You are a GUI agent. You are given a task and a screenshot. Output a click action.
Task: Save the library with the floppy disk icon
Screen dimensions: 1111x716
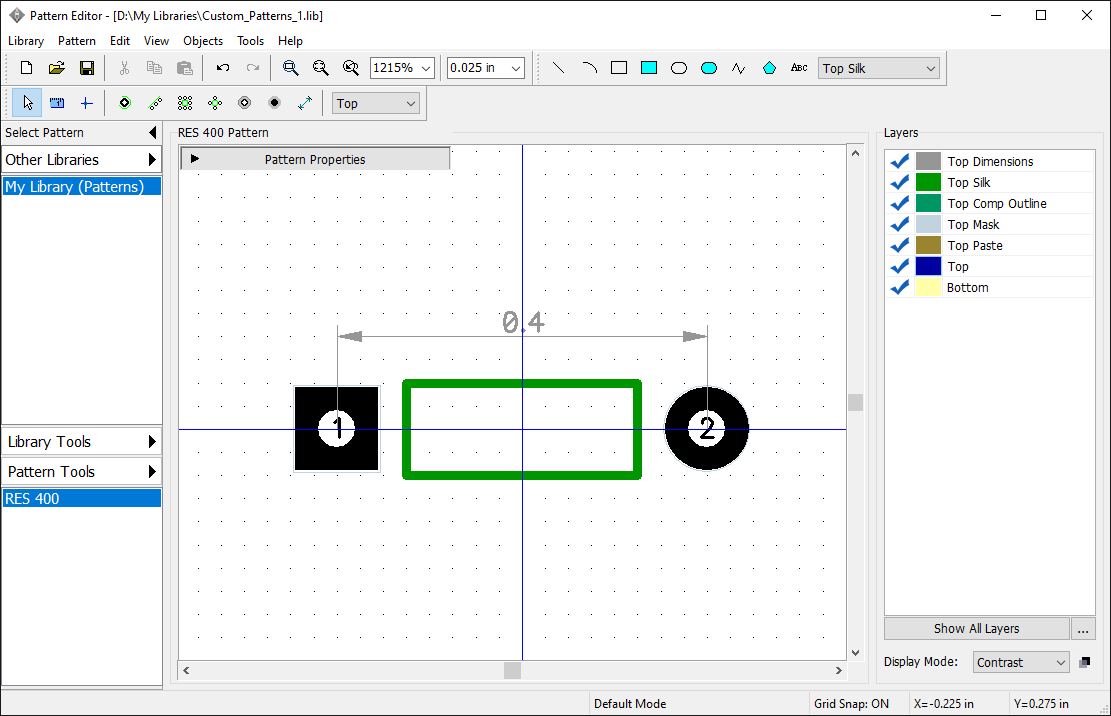(x=86, y=68)
